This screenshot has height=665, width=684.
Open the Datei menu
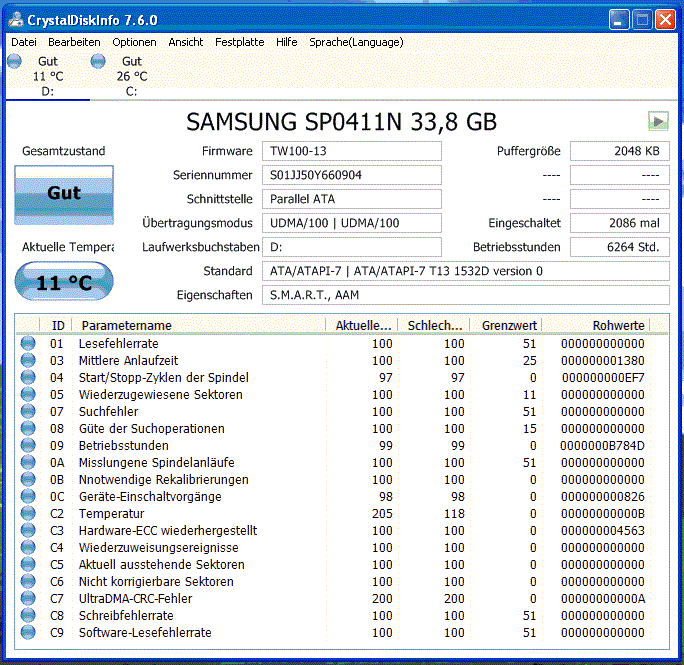click(x=24, y=42)
